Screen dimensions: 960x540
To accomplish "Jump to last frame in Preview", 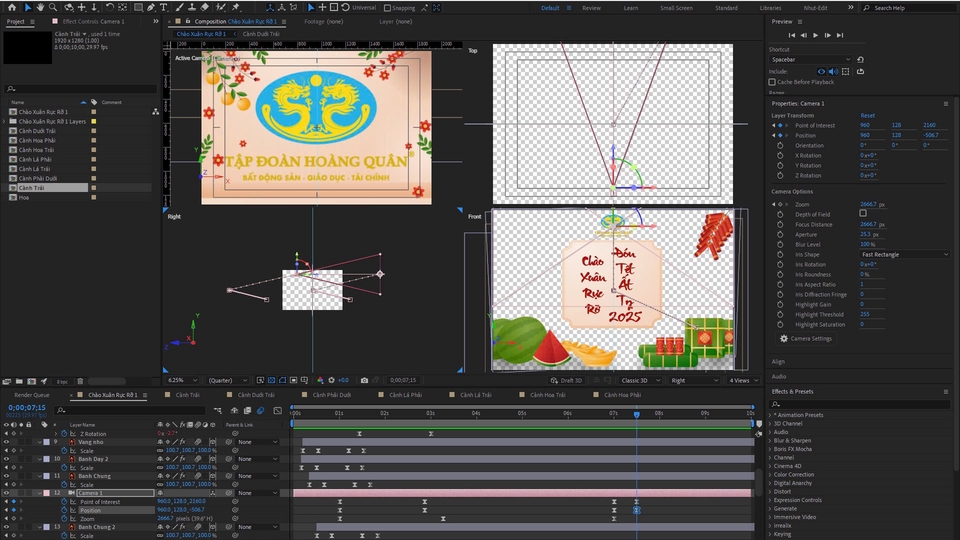I will coord(840,35).
